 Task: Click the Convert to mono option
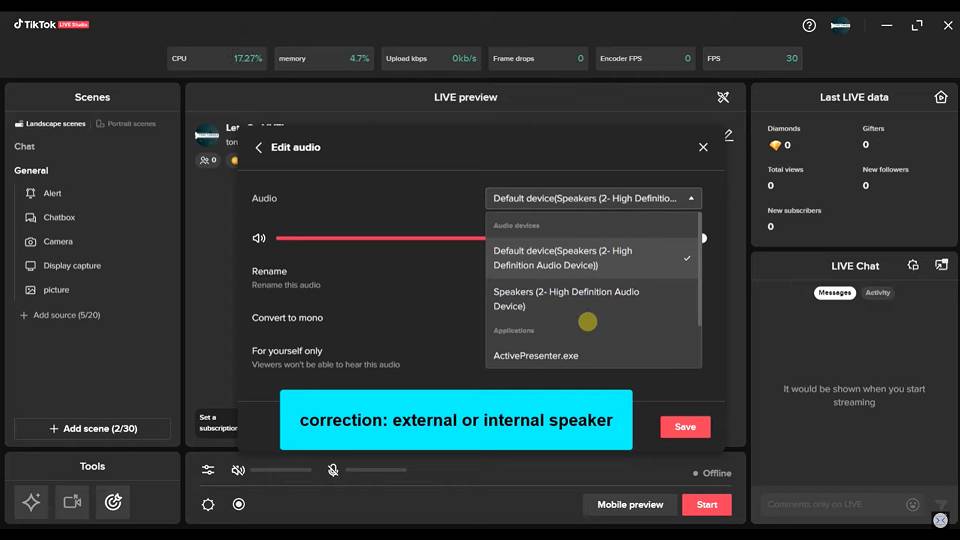(287, 318)
